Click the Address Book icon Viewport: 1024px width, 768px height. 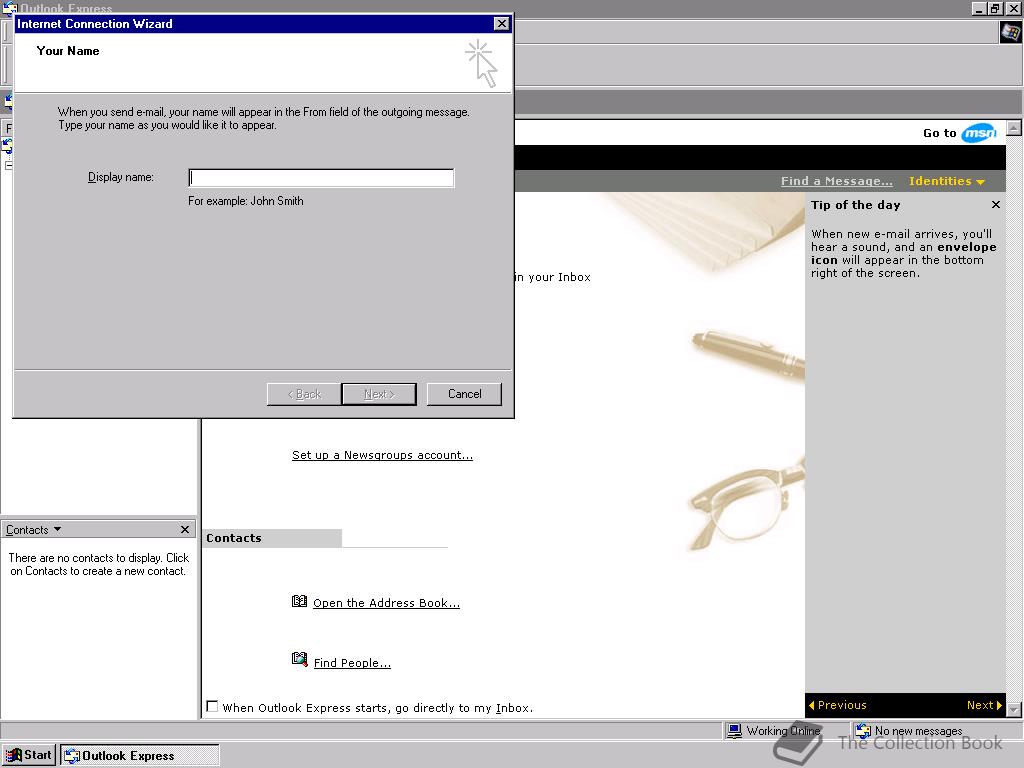click(299, 601)
